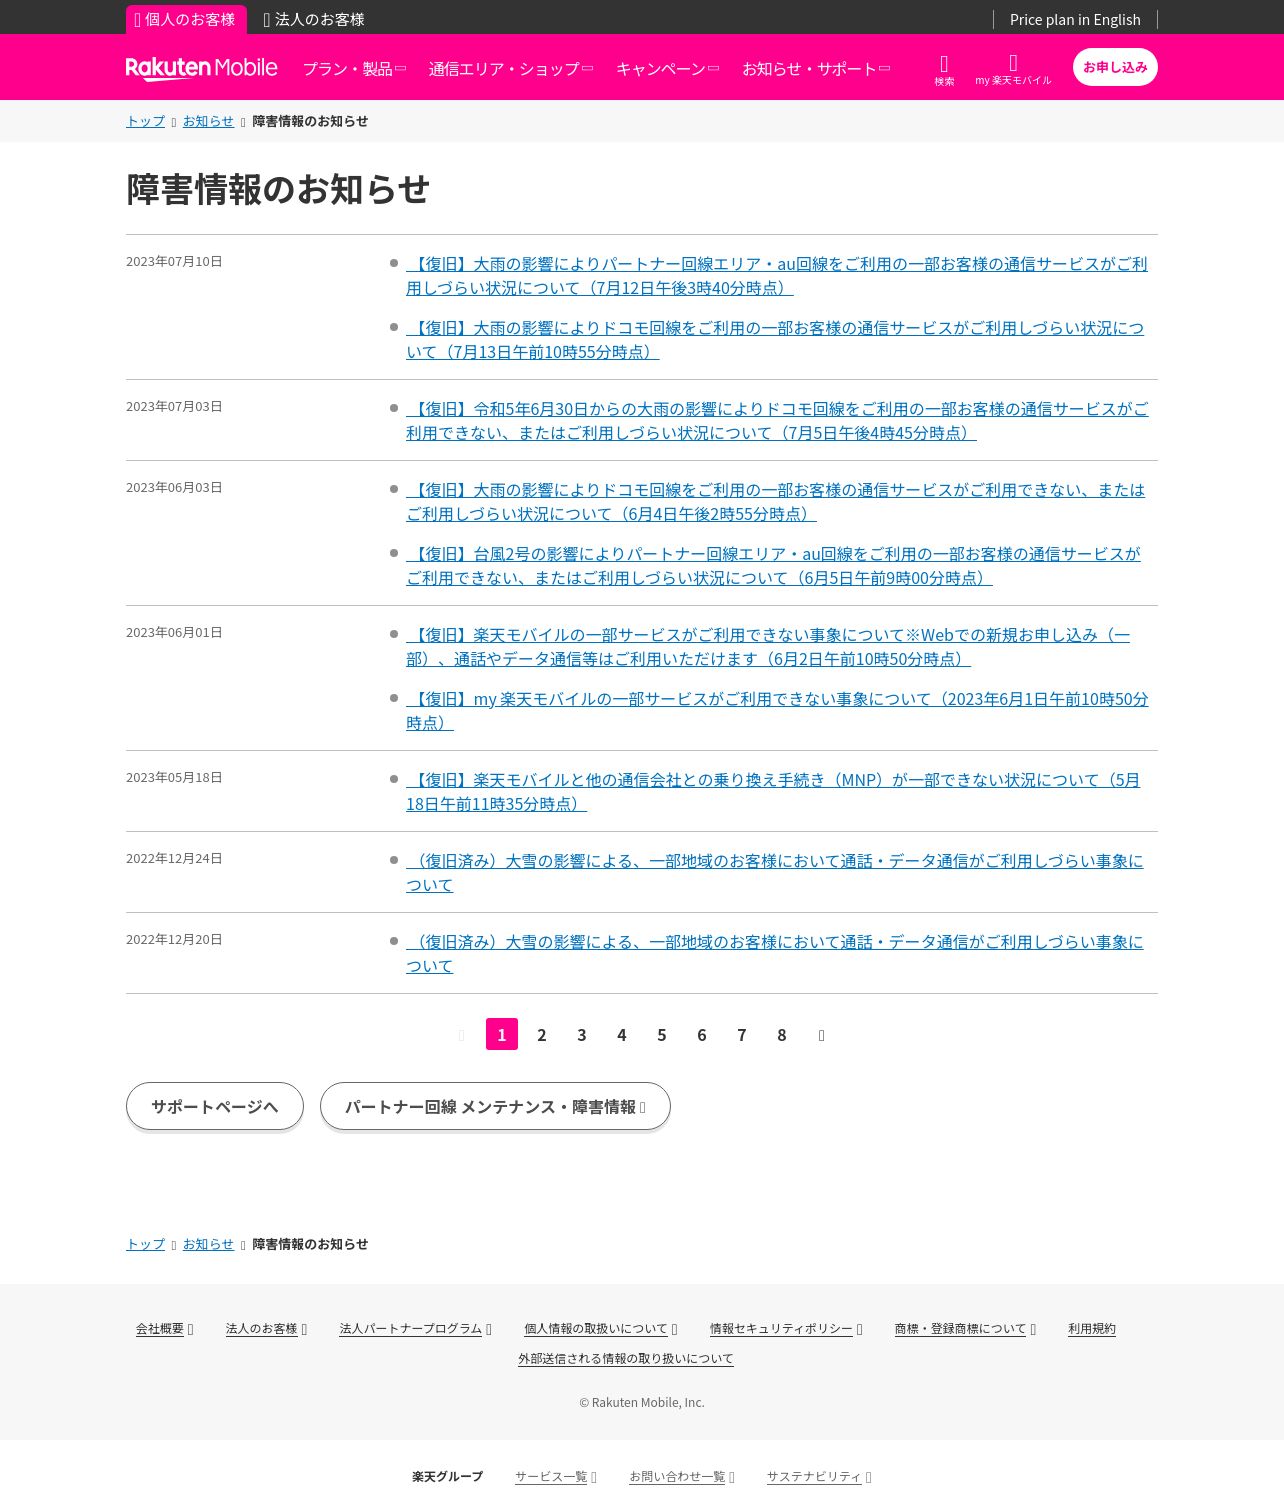This screenshot has width=1284, height=1501.
Task: Open Price plan in English link
Action: tap(1075, 19)
